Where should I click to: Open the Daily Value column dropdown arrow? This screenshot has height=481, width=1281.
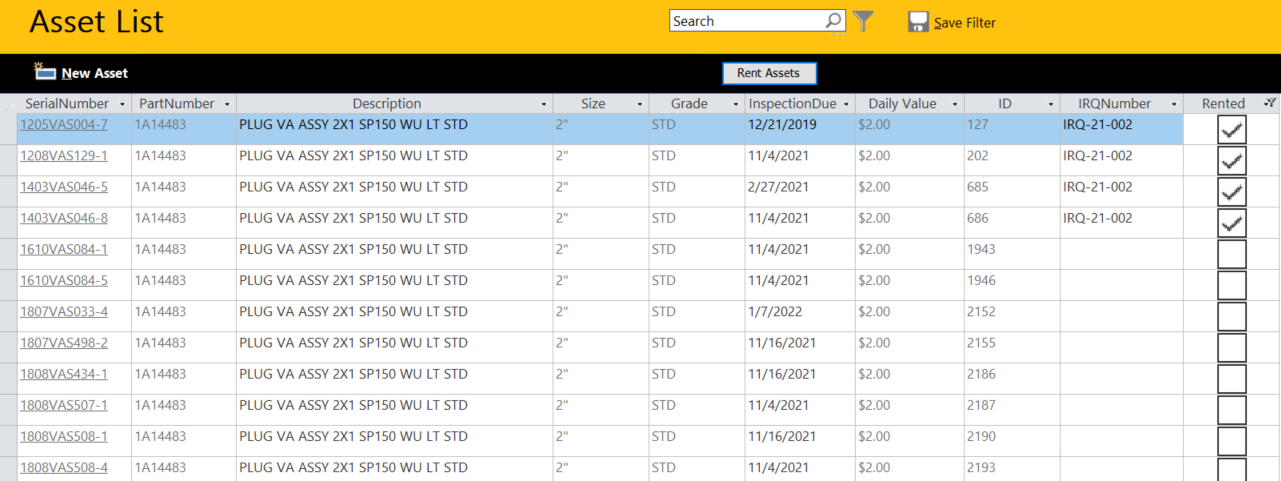(955, 104)
